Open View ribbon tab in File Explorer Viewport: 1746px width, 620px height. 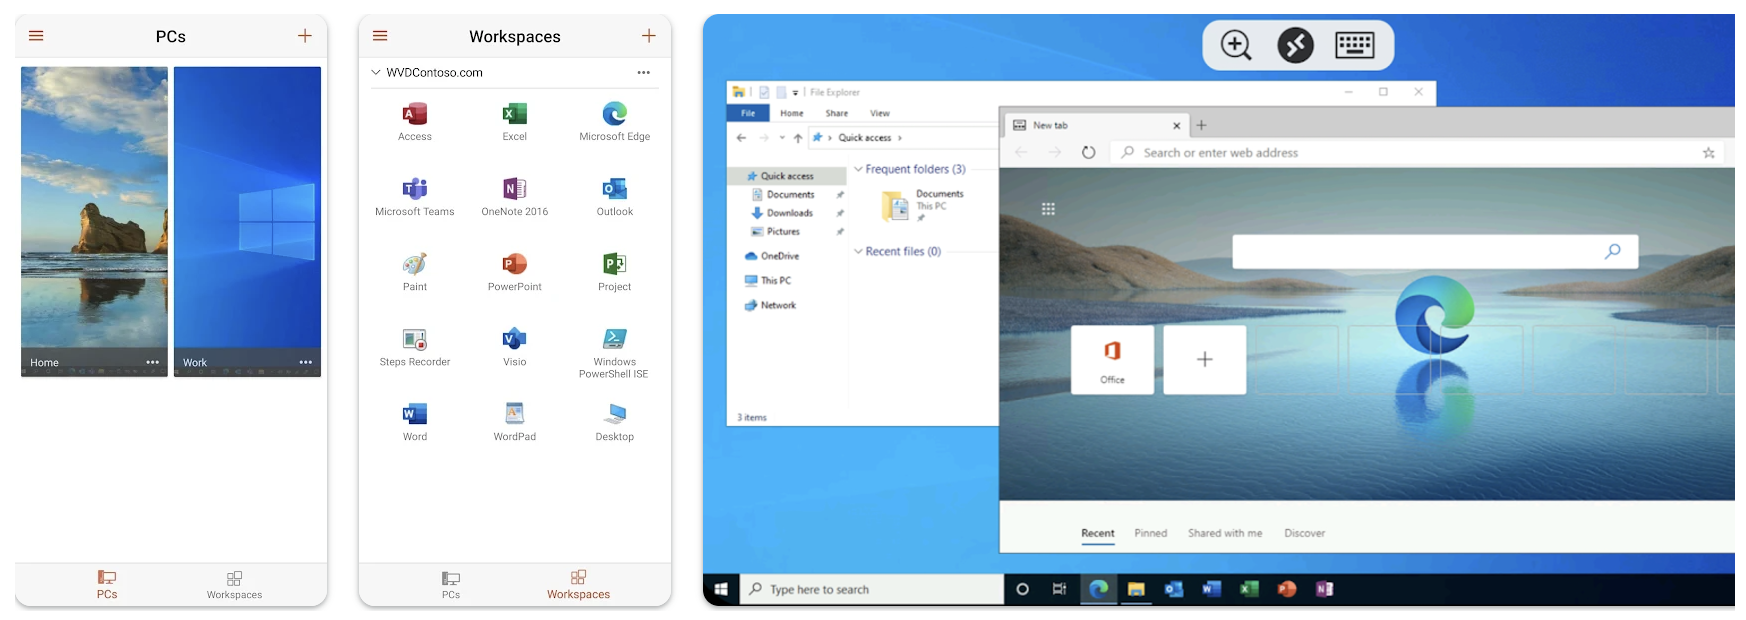[x=880, y=113]
